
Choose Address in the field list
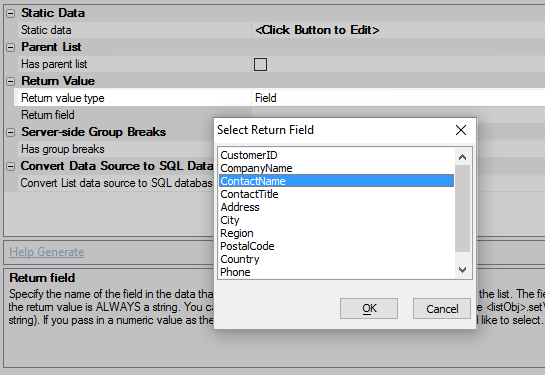click(336, 207)
